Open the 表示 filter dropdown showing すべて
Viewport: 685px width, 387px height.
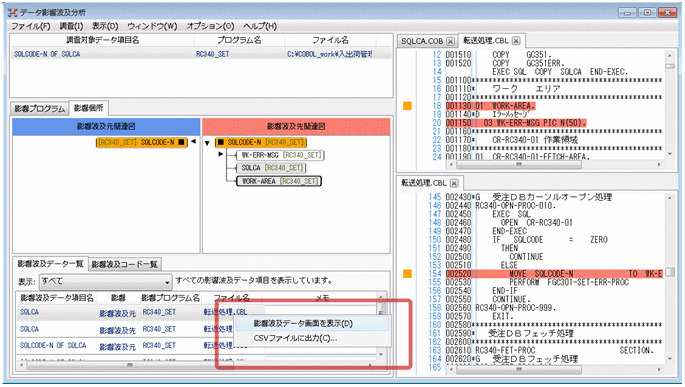(105, 282)
